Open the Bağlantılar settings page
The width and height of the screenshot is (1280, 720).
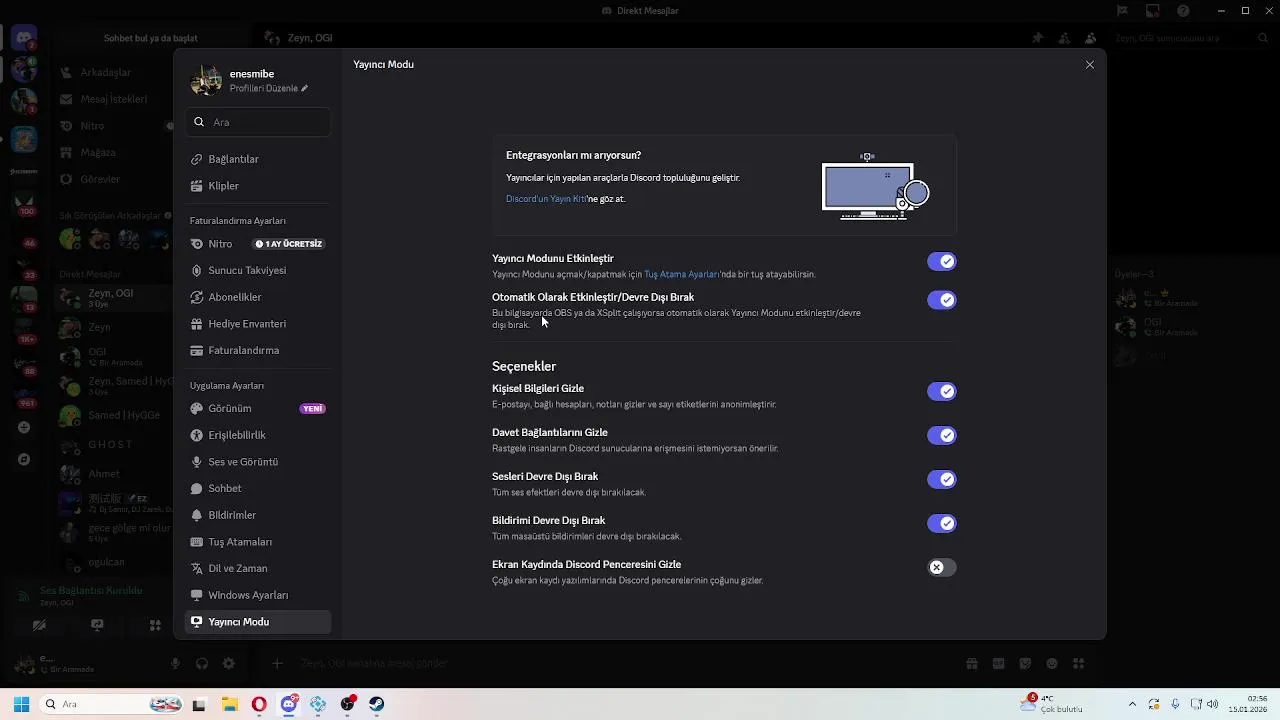(258, 159)
